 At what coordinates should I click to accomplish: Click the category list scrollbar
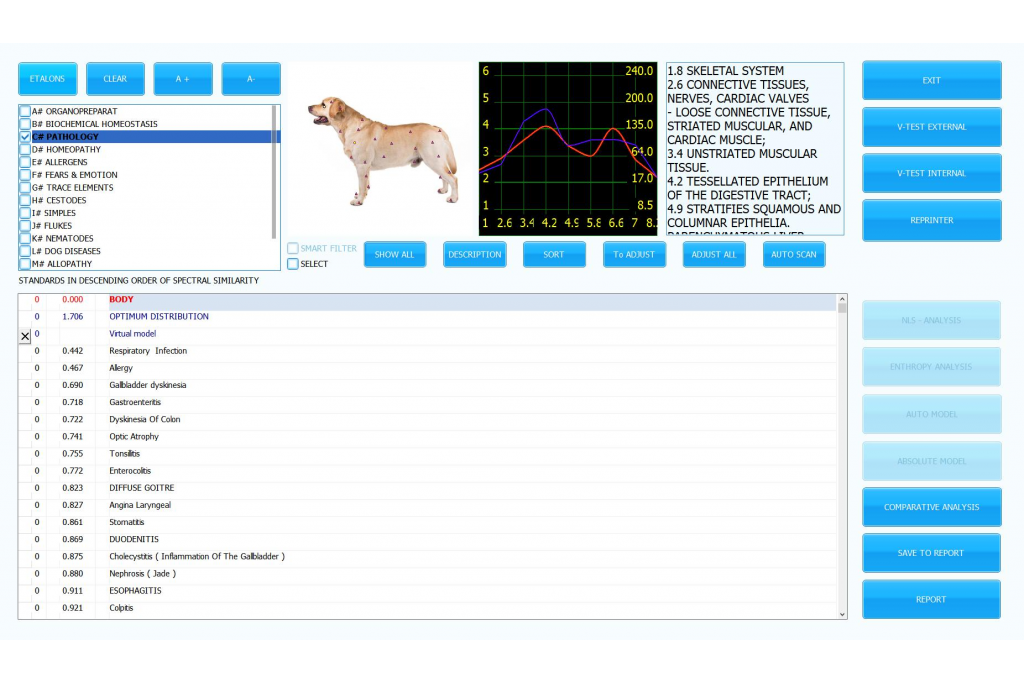[x=274, y=172]
